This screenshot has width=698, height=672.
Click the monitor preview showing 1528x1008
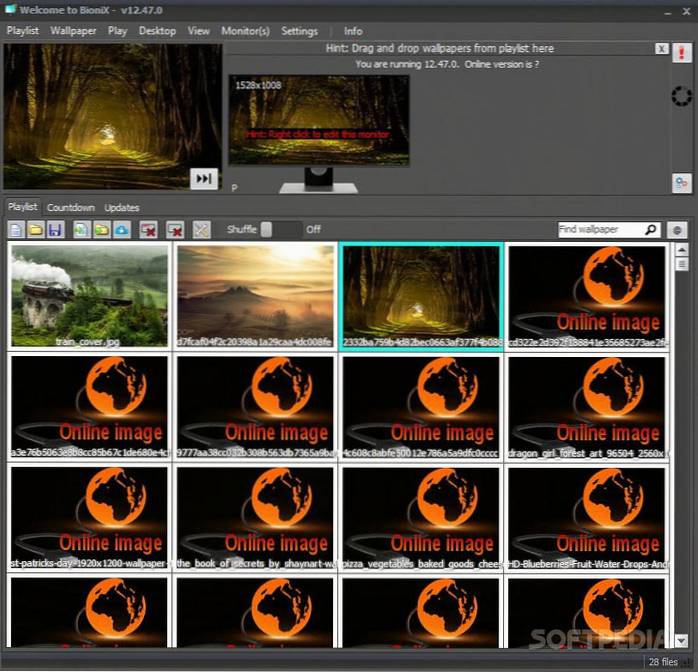tap(318, 120)
